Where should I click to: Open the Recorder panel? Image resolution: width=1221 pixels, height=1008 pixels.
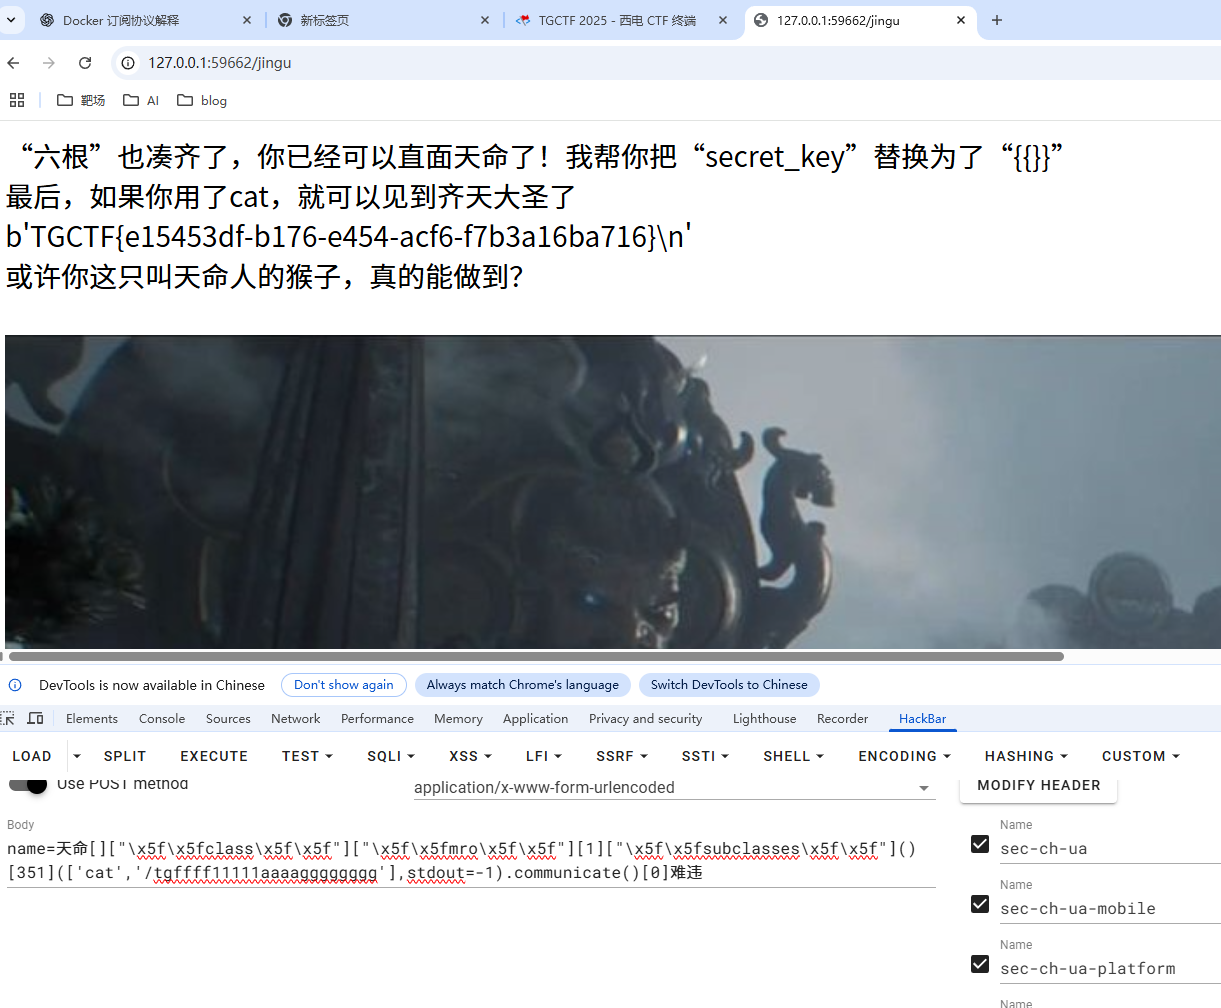(843, 718)
